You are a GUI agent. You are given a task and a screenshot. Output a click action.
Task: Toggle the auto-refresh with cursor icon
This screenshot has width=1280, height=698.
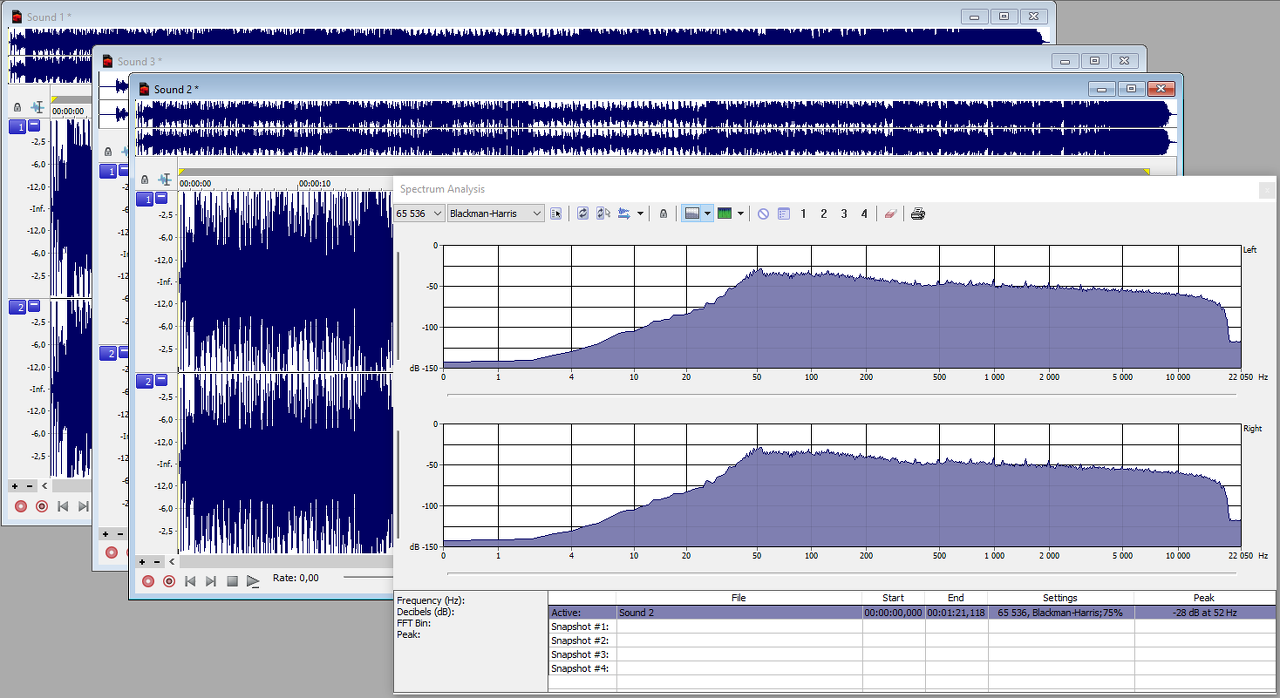tap(603, 214)
